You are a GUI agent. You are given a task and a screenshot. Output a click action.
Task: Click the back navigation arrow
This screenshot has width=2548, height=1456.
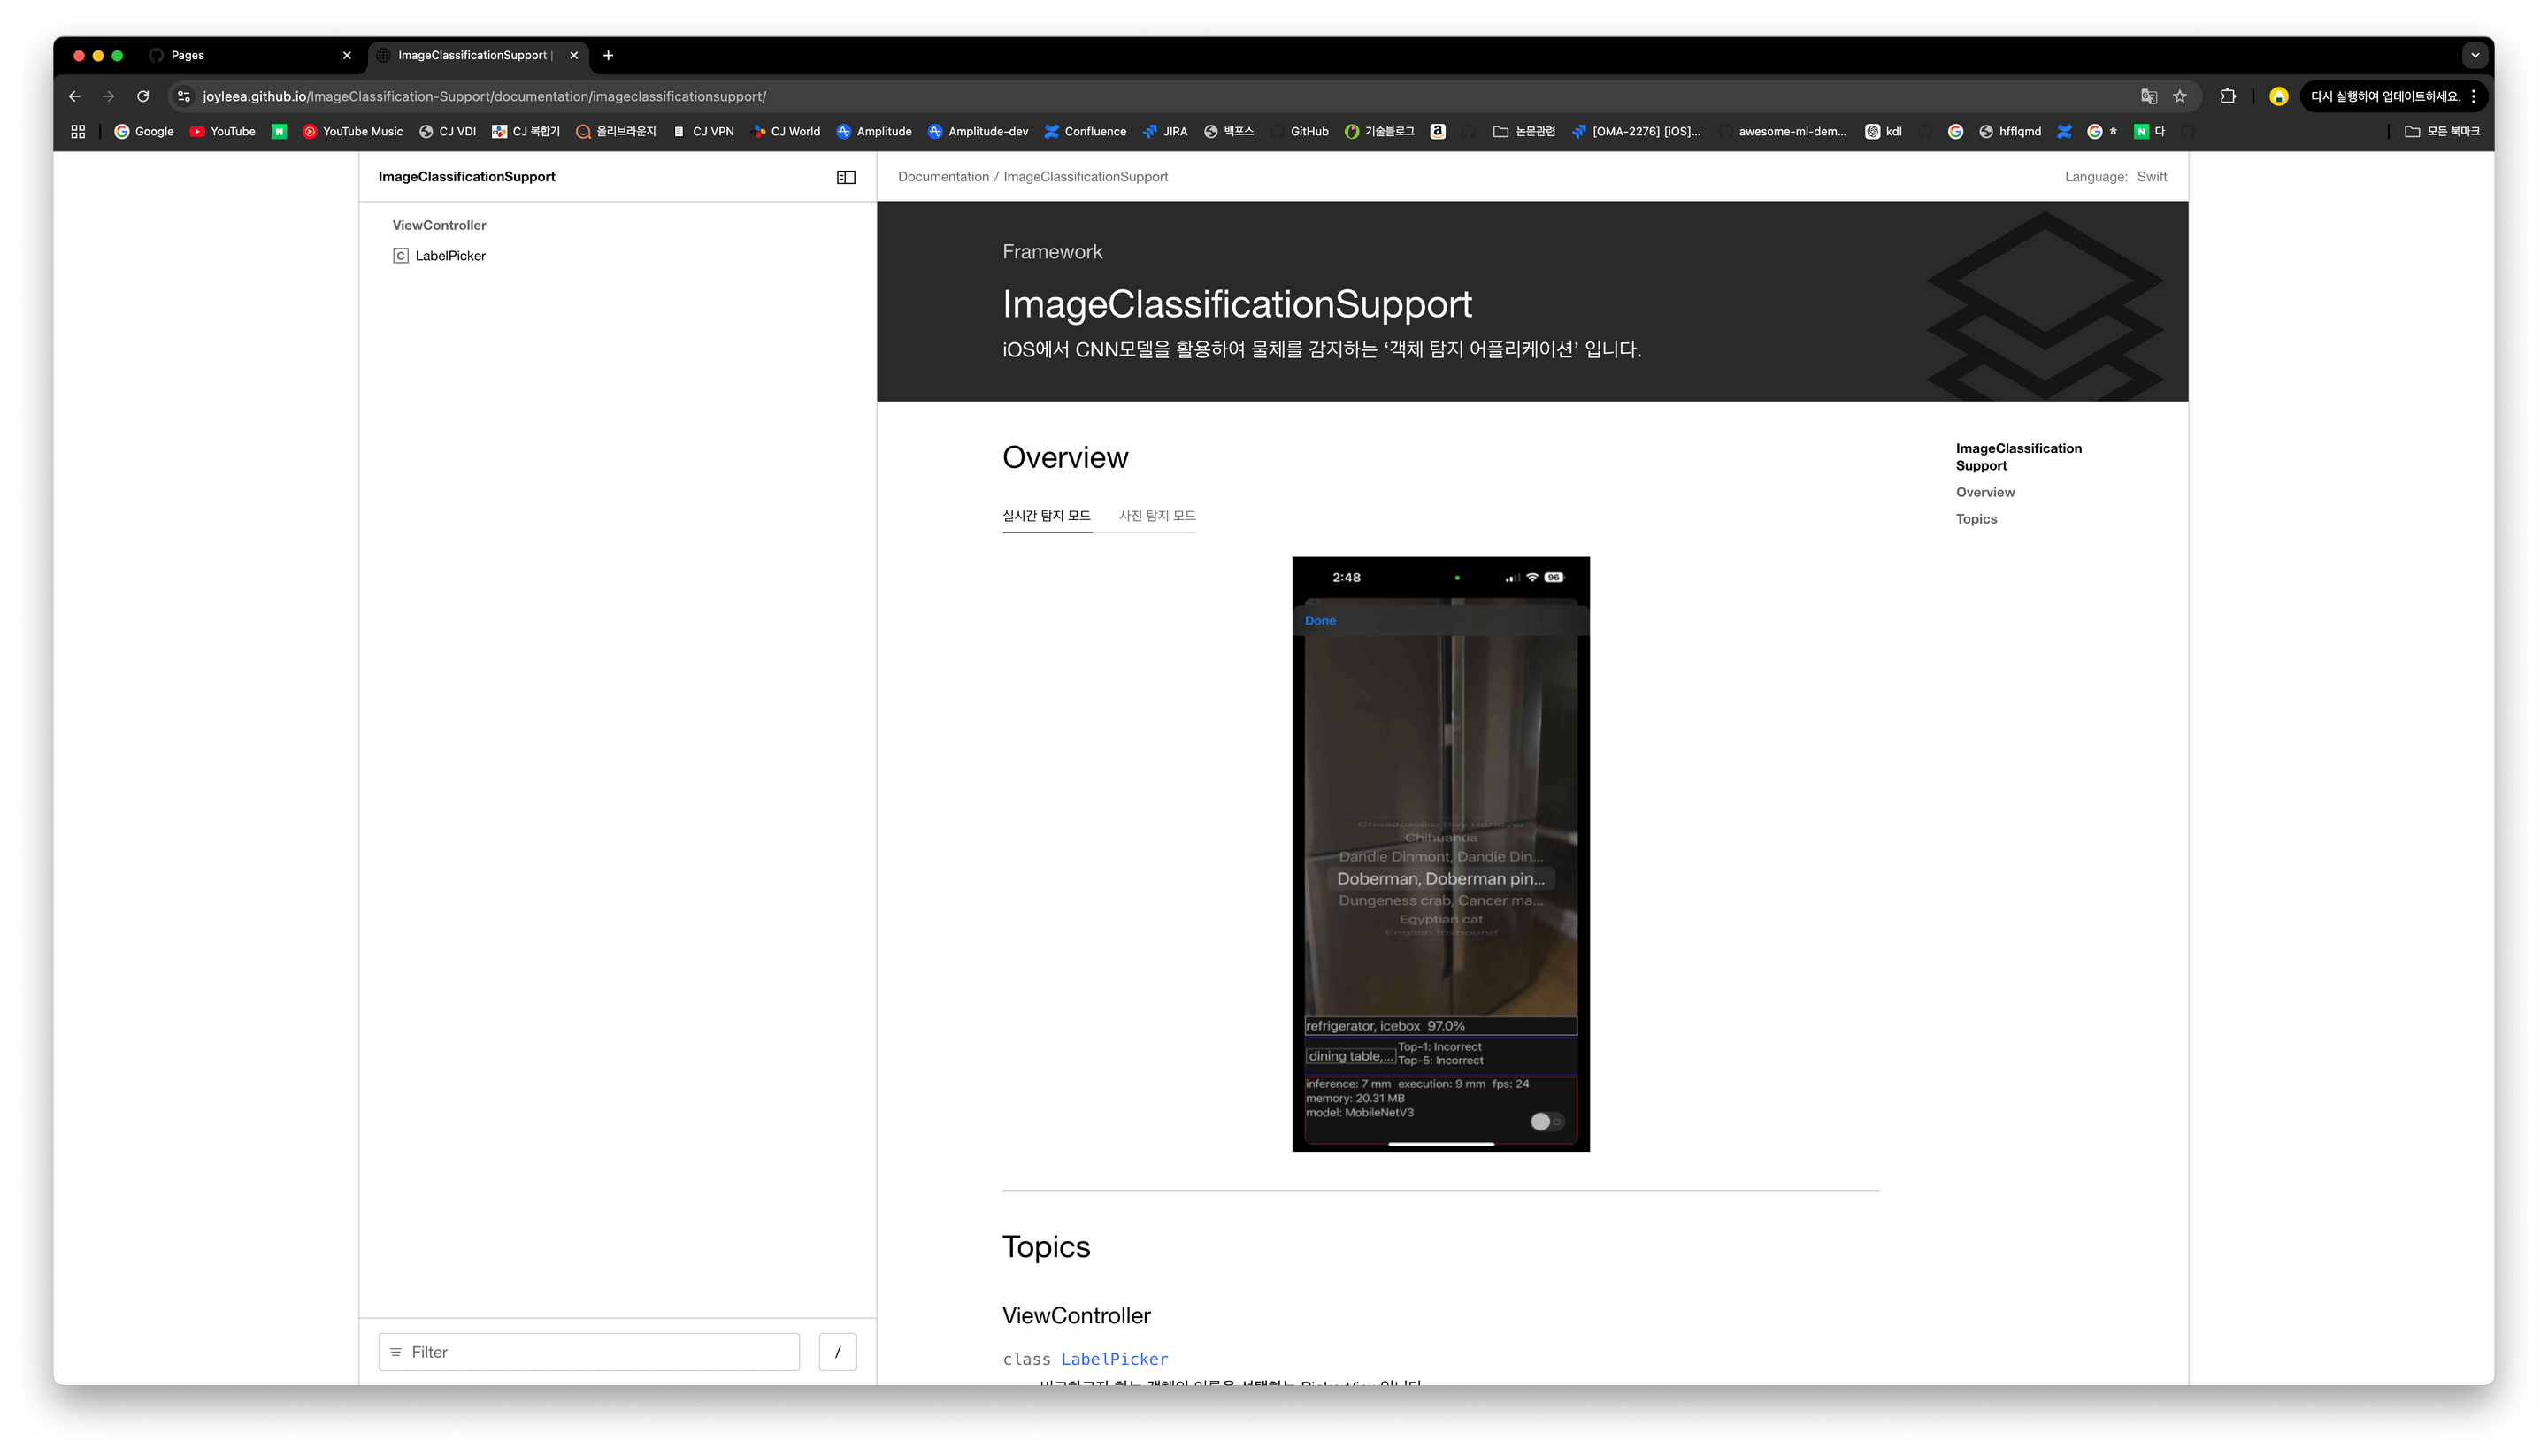pyautogui.click(x=74, y=96)
